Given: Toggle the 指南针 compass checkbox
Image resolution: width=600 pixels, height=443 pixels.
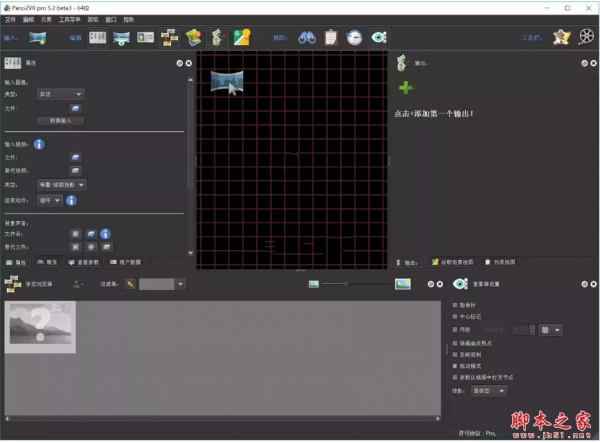Looking at the screenshot, I should 455,305.
